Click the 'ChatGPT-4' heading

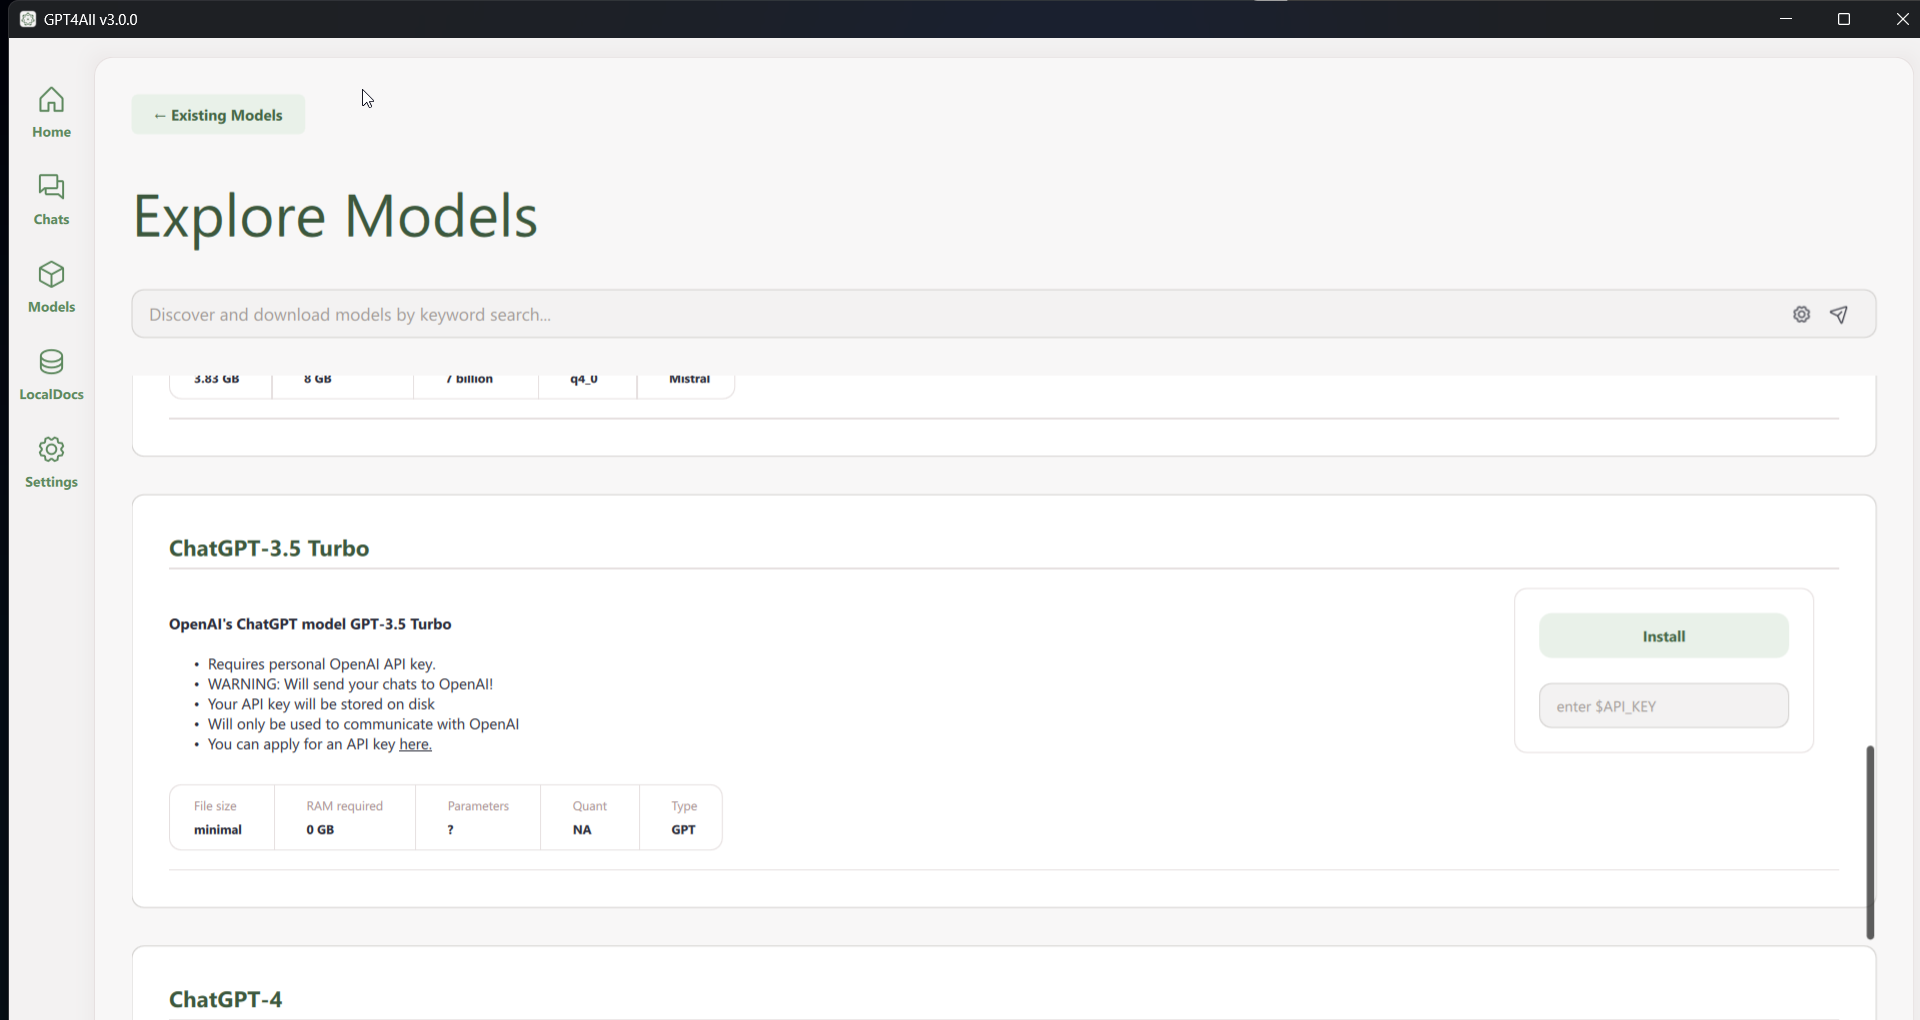click(x=226, y=999)
